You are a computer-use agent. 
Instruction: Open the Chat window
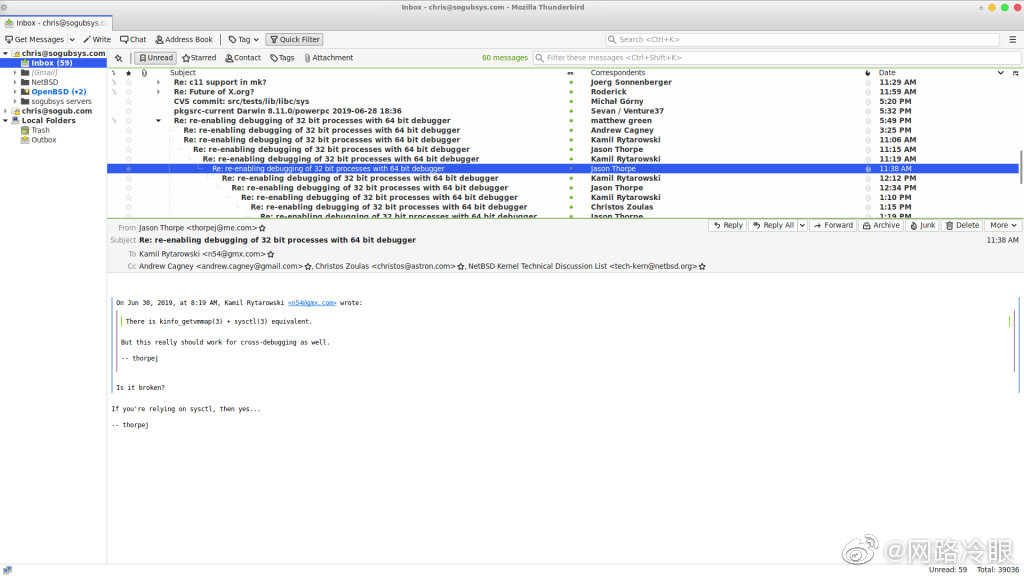click(x=133, y=40)
